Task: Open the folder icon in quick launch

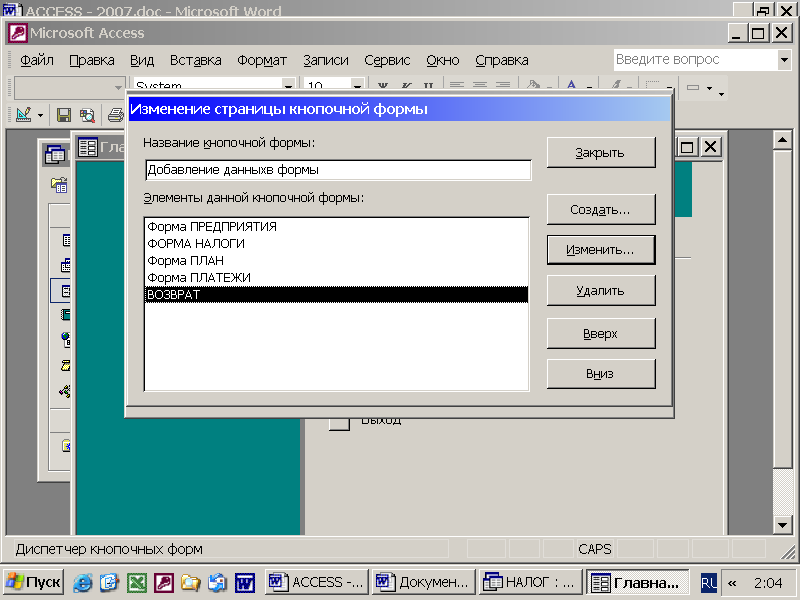Action: click(190, 583)
